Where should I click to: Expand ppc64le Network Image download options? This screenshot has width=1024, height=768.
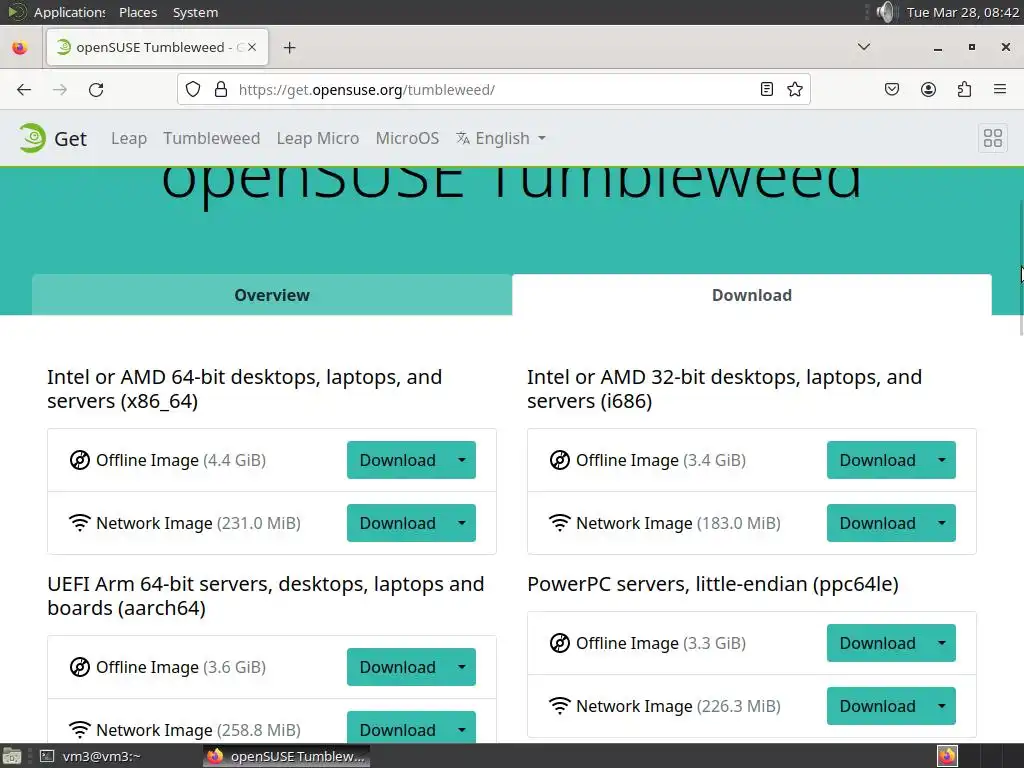tap(942, 706)
